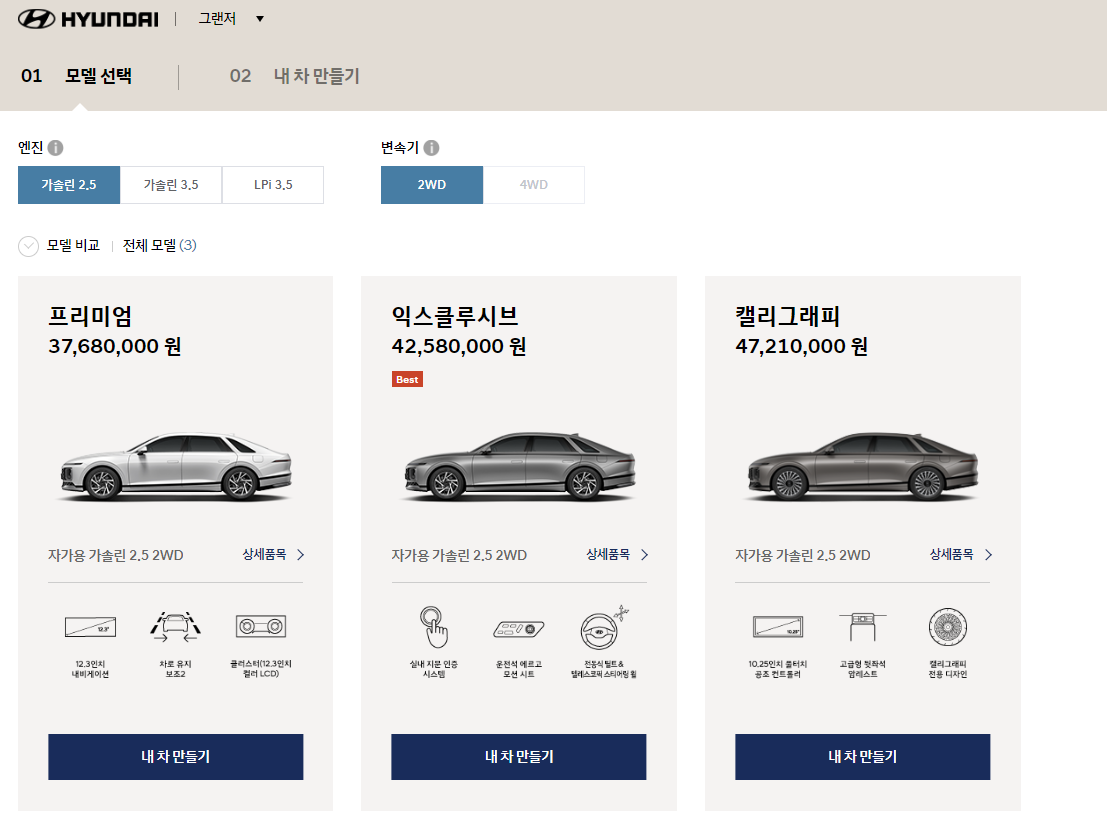The image size is (1107, 823).
Task: Click the 전체 모델 (3) link
Action: pos(160,246)
